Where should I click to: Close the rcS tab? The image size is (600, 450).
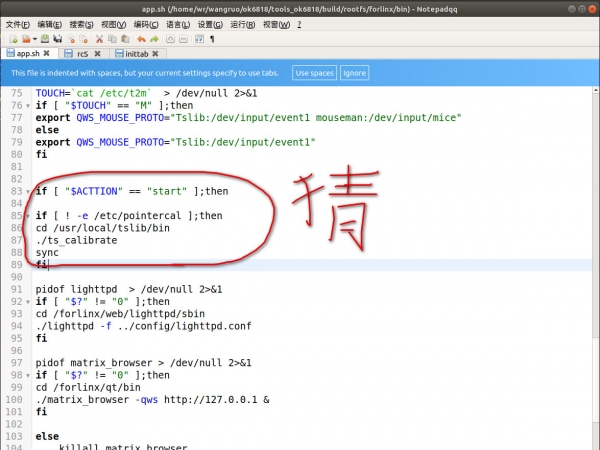[x=100, y=54]
